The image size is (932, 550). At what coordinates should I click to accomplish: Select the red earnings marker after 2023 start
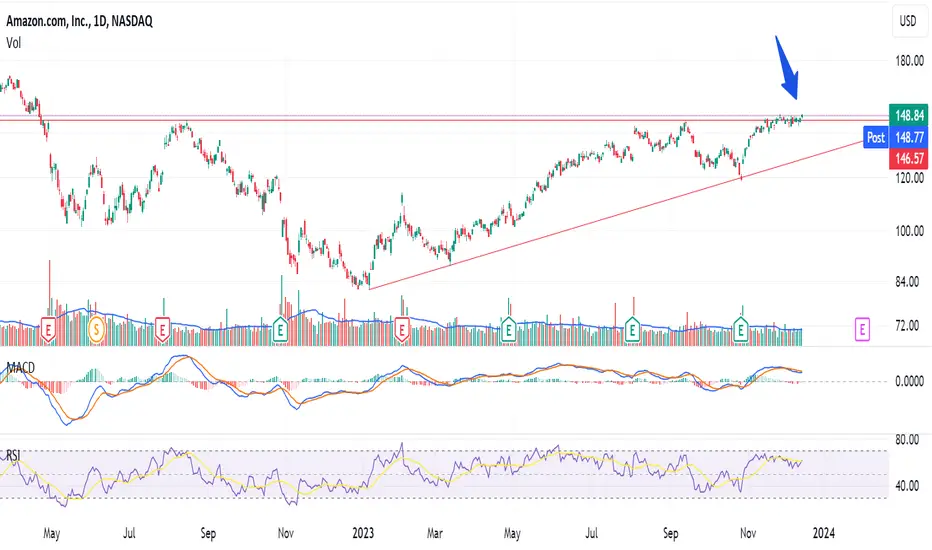402,329
